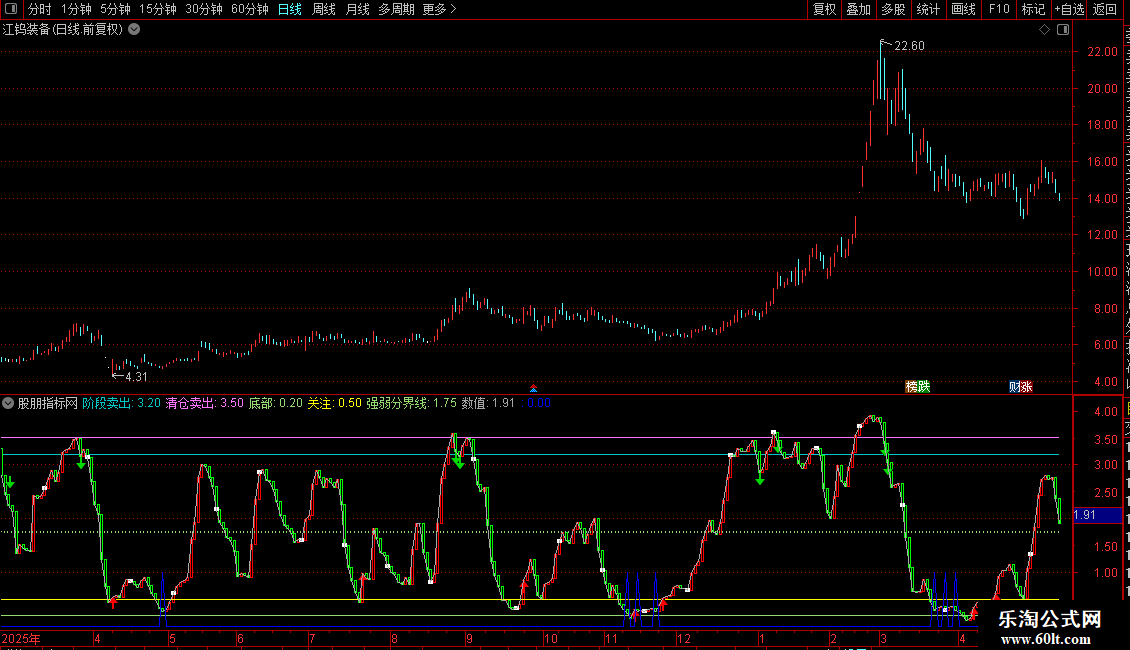Open F10 company information
1130x650 pixels.
pyautogui.click(x=999, y=9)
